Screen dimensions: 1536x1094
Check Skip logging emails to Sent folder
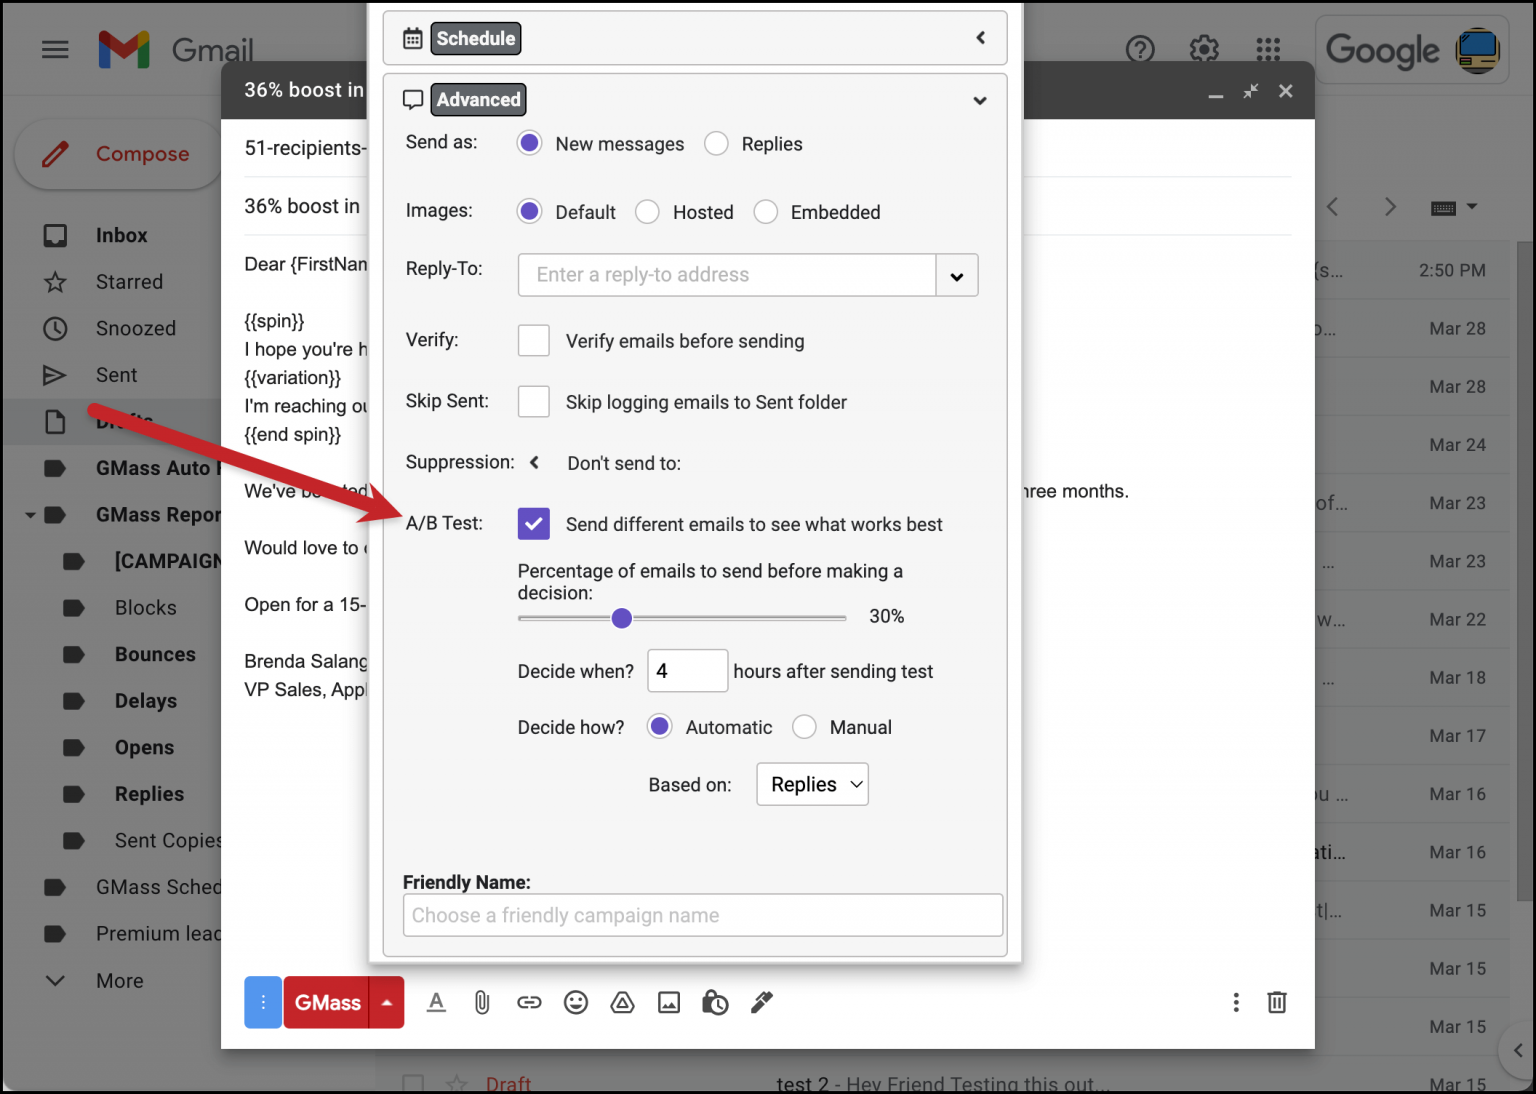533,401
